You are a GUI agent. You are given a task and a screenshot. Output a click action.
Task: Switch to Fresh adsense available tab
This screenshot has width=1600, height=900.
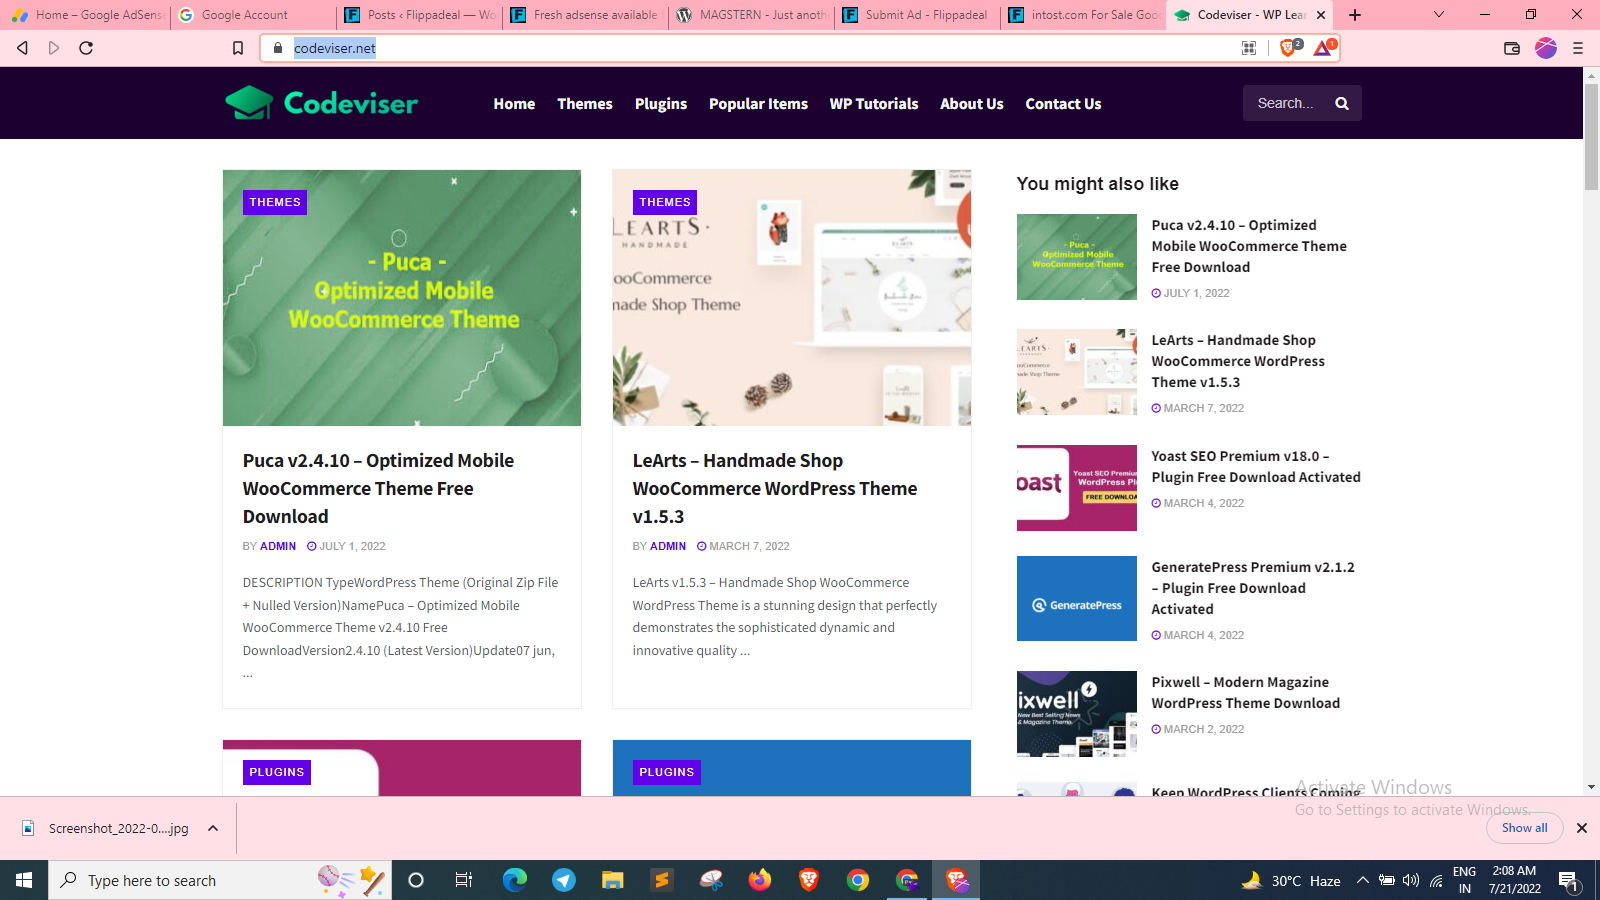[x=586, y=15]
